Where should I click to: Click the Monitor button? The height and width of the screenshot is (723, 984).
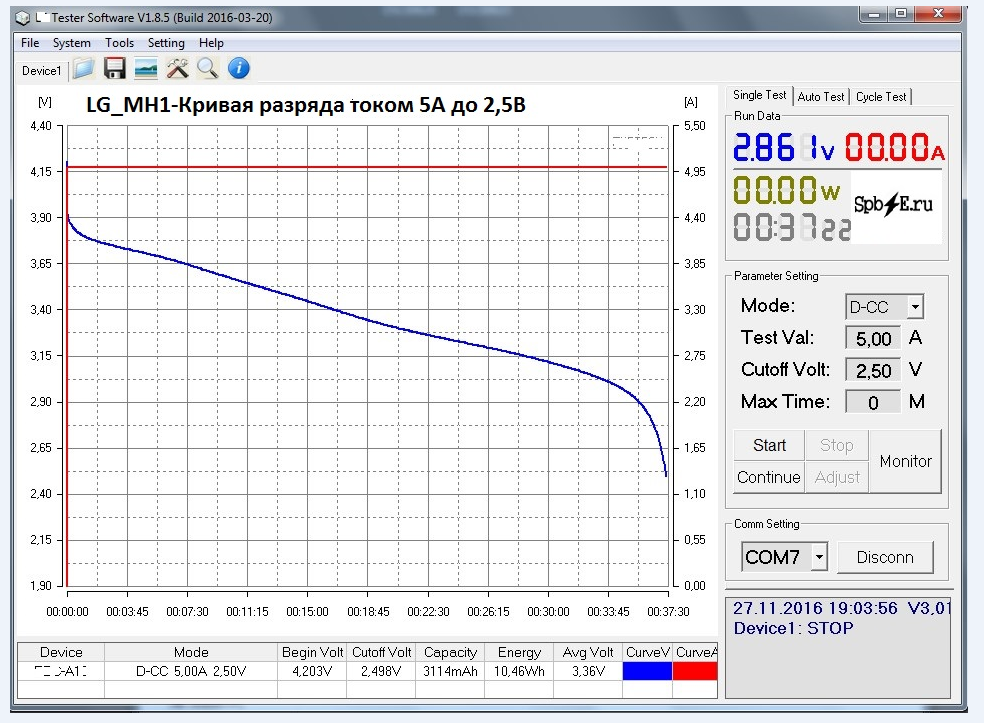(x=905, y=461)
